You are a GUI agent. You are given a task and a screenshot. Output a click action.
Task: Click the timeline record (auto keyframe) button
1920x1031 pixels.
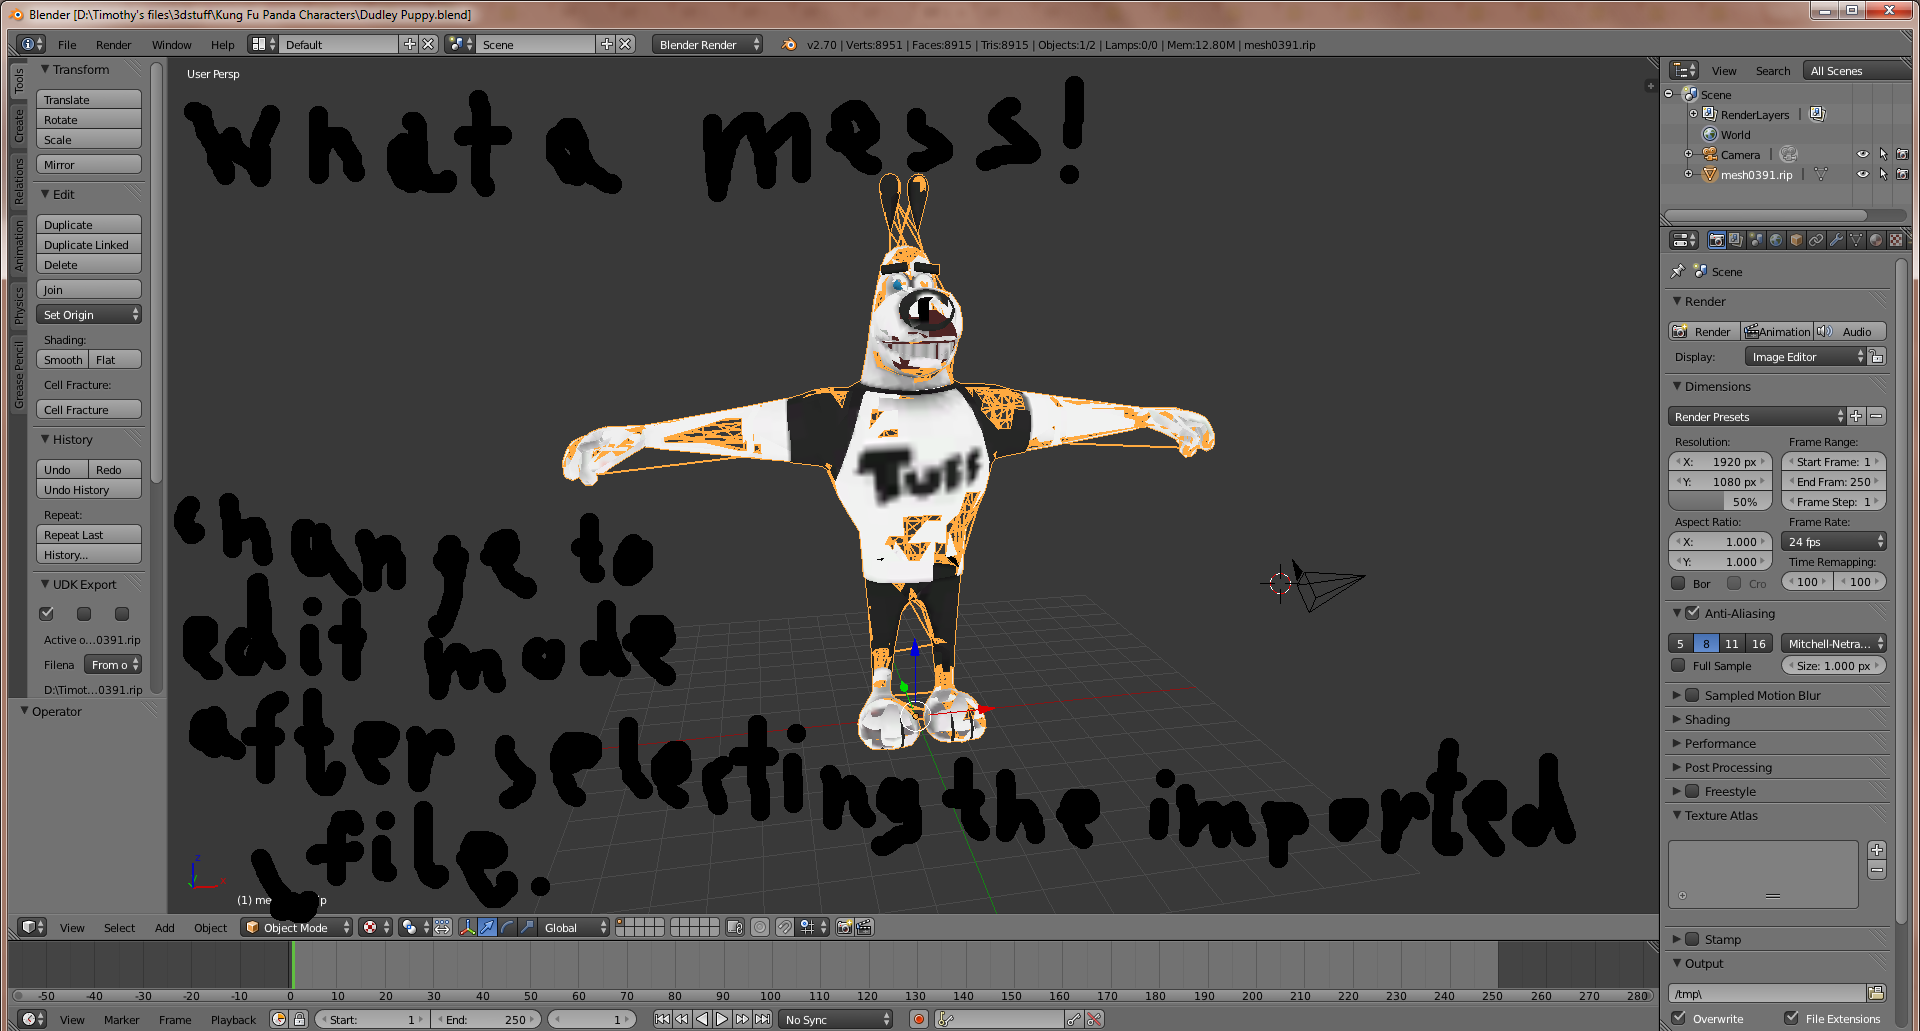click(x=919, y=1019)
